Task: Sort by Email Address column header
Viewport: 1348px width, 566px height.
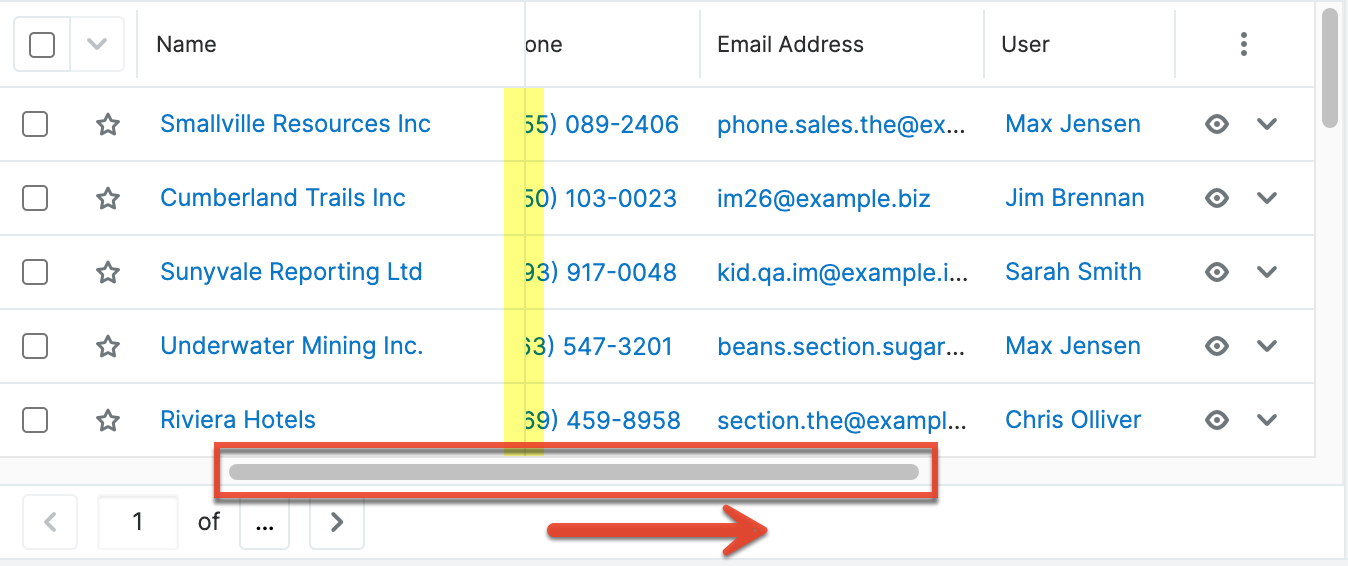Action: (790, 45)
